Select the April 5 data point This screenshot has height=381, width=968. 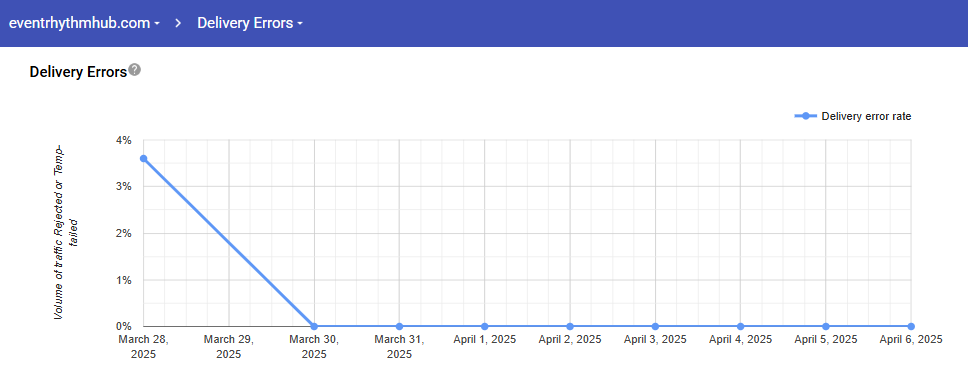click(825, 326)
